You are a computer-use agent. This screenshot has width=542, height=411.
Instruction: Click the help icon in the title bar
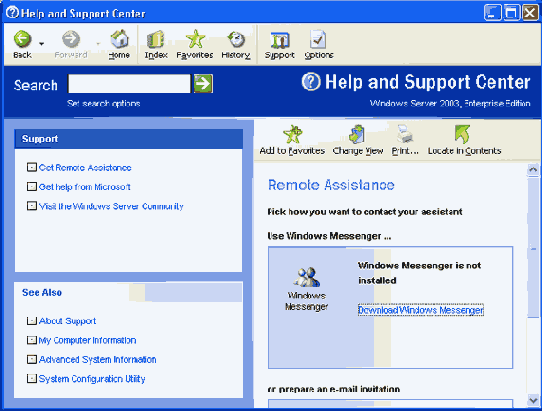pos(13,13)
